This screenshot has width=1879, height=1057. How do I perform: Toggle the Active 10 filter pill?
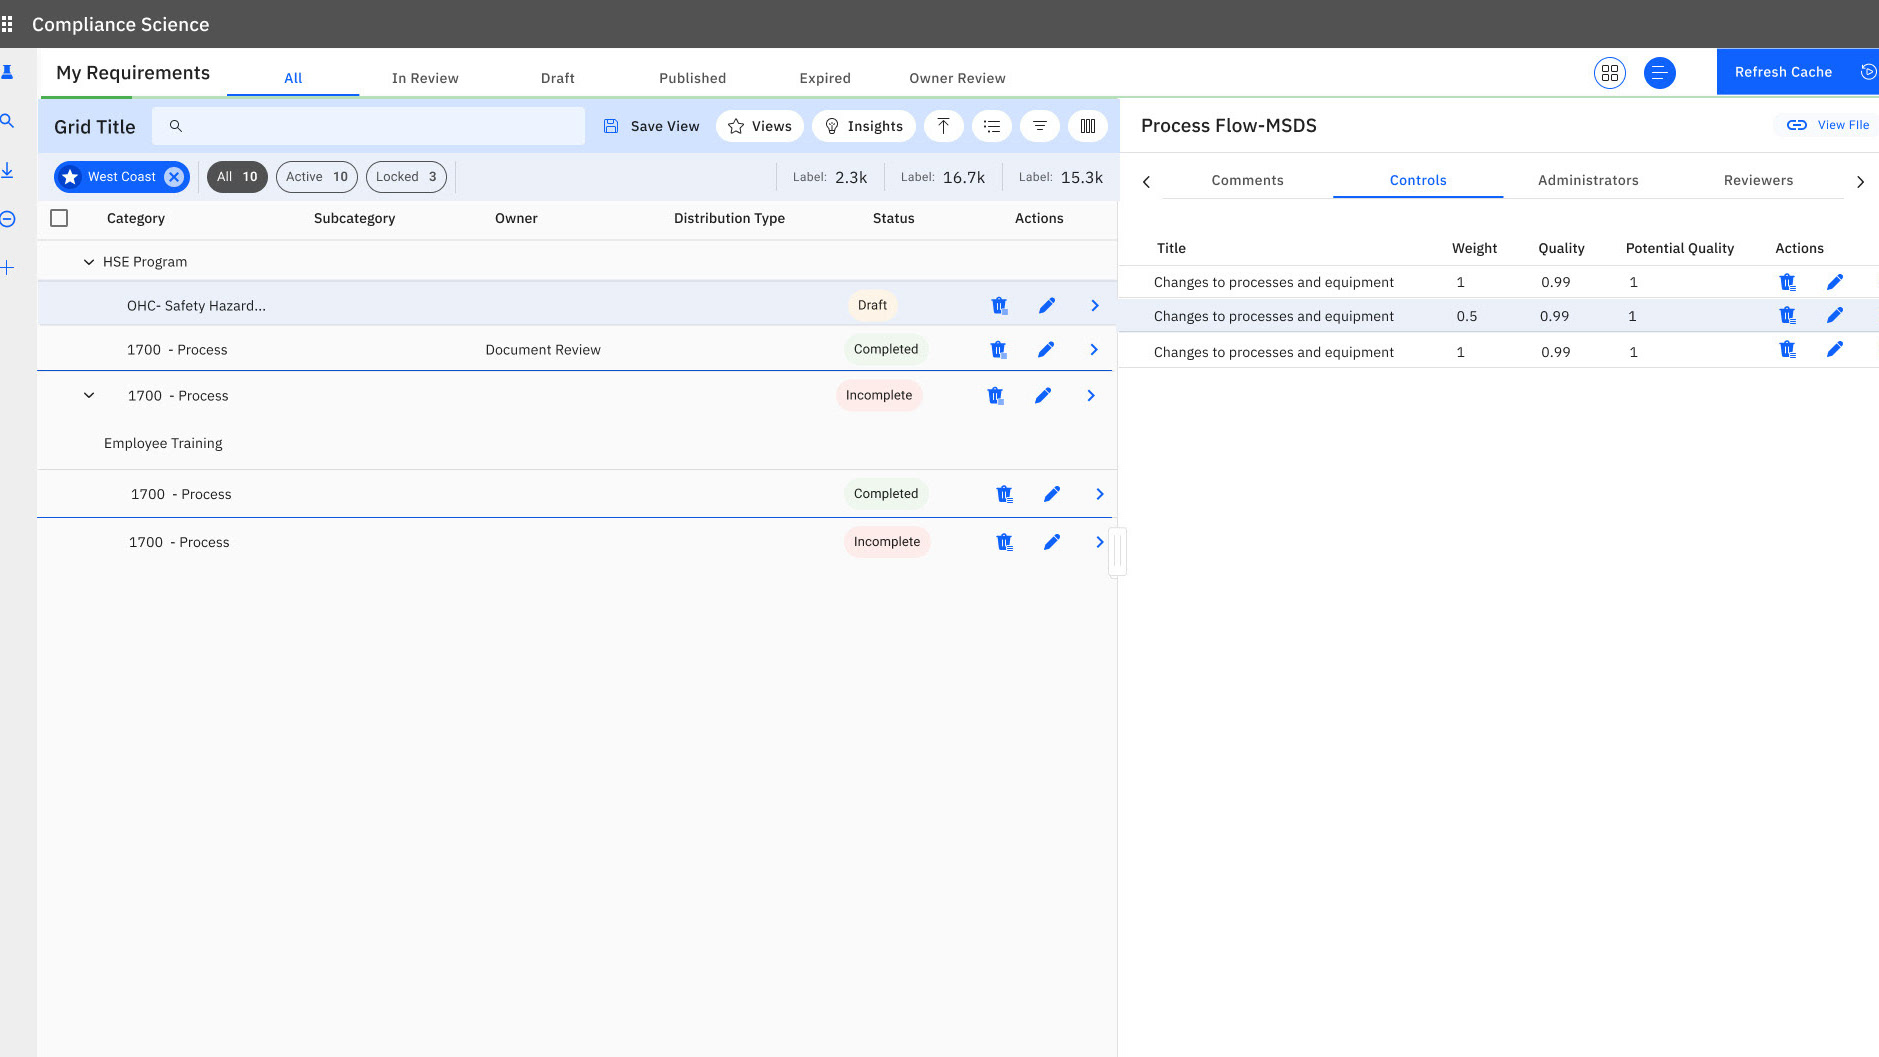[317, 177]
